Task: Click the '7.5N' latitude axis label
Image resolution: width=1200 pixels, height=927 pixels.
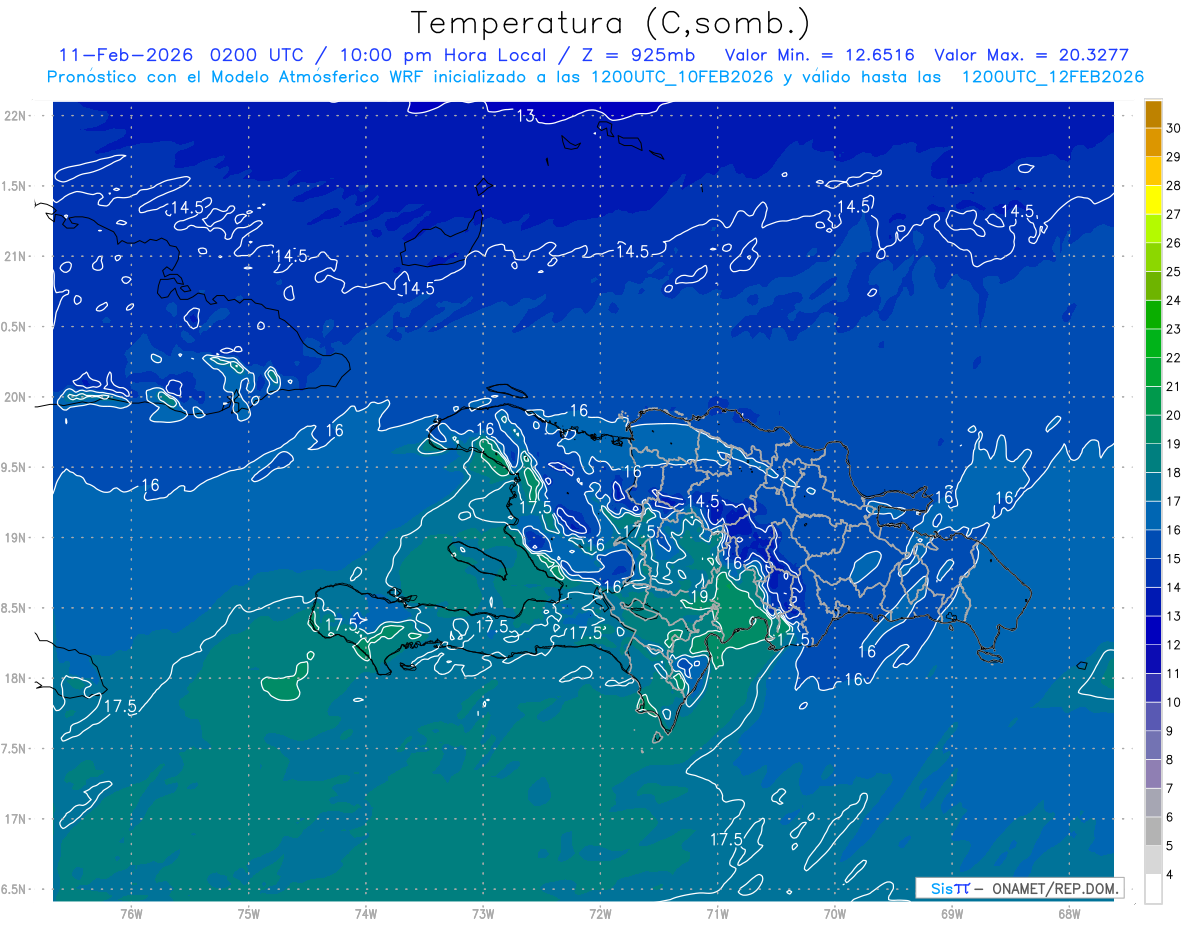Action: [15, 748]
